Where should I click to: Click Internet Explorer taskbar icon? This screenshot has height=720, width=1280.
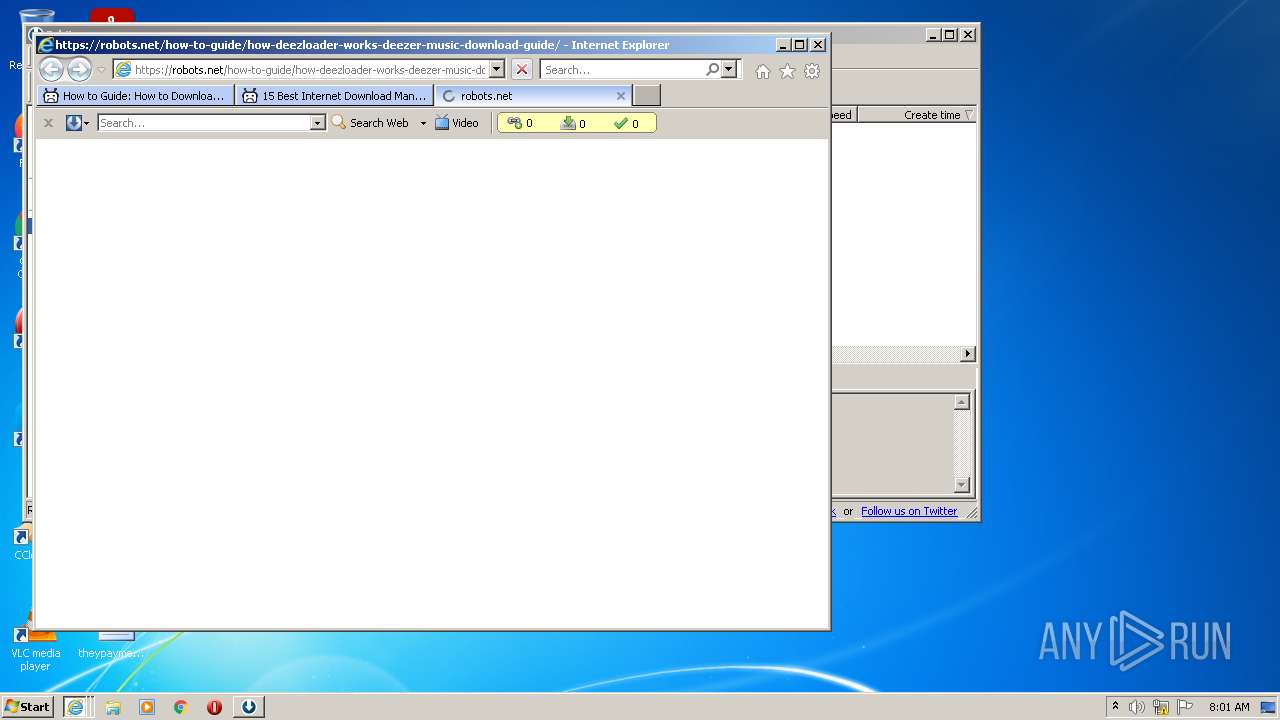coord(76,707)
